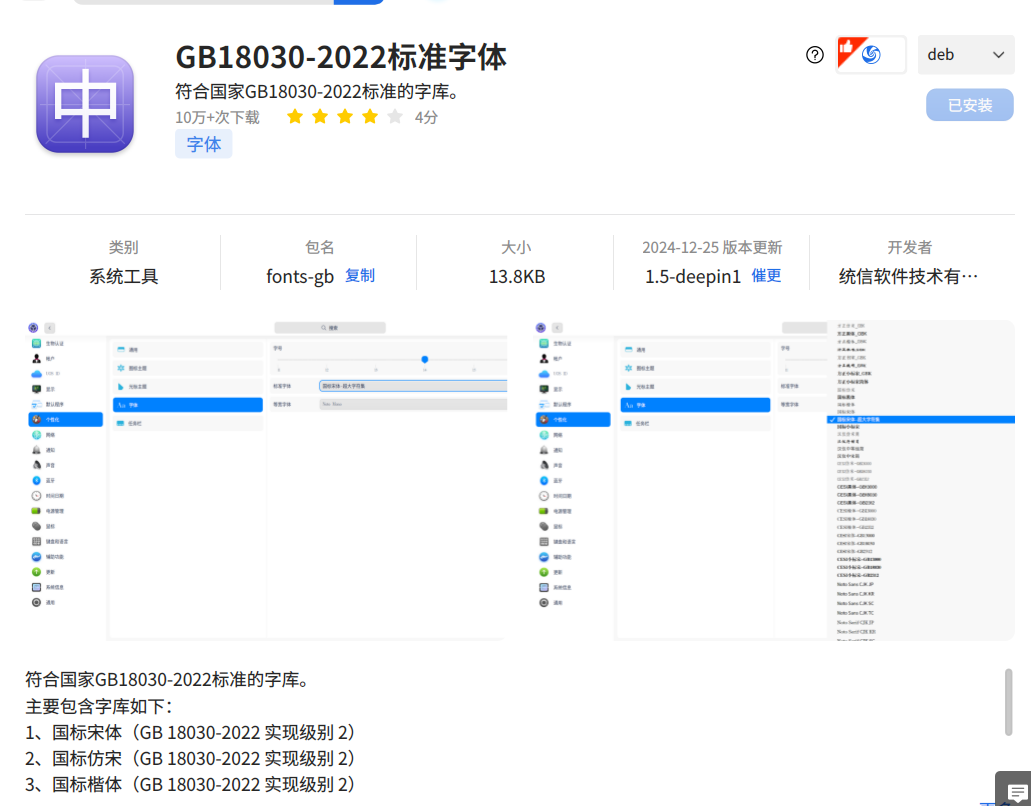Click the version number 1.5-deepin1
This screenshot has width=1031, height=806.
(x=693, y=277)
